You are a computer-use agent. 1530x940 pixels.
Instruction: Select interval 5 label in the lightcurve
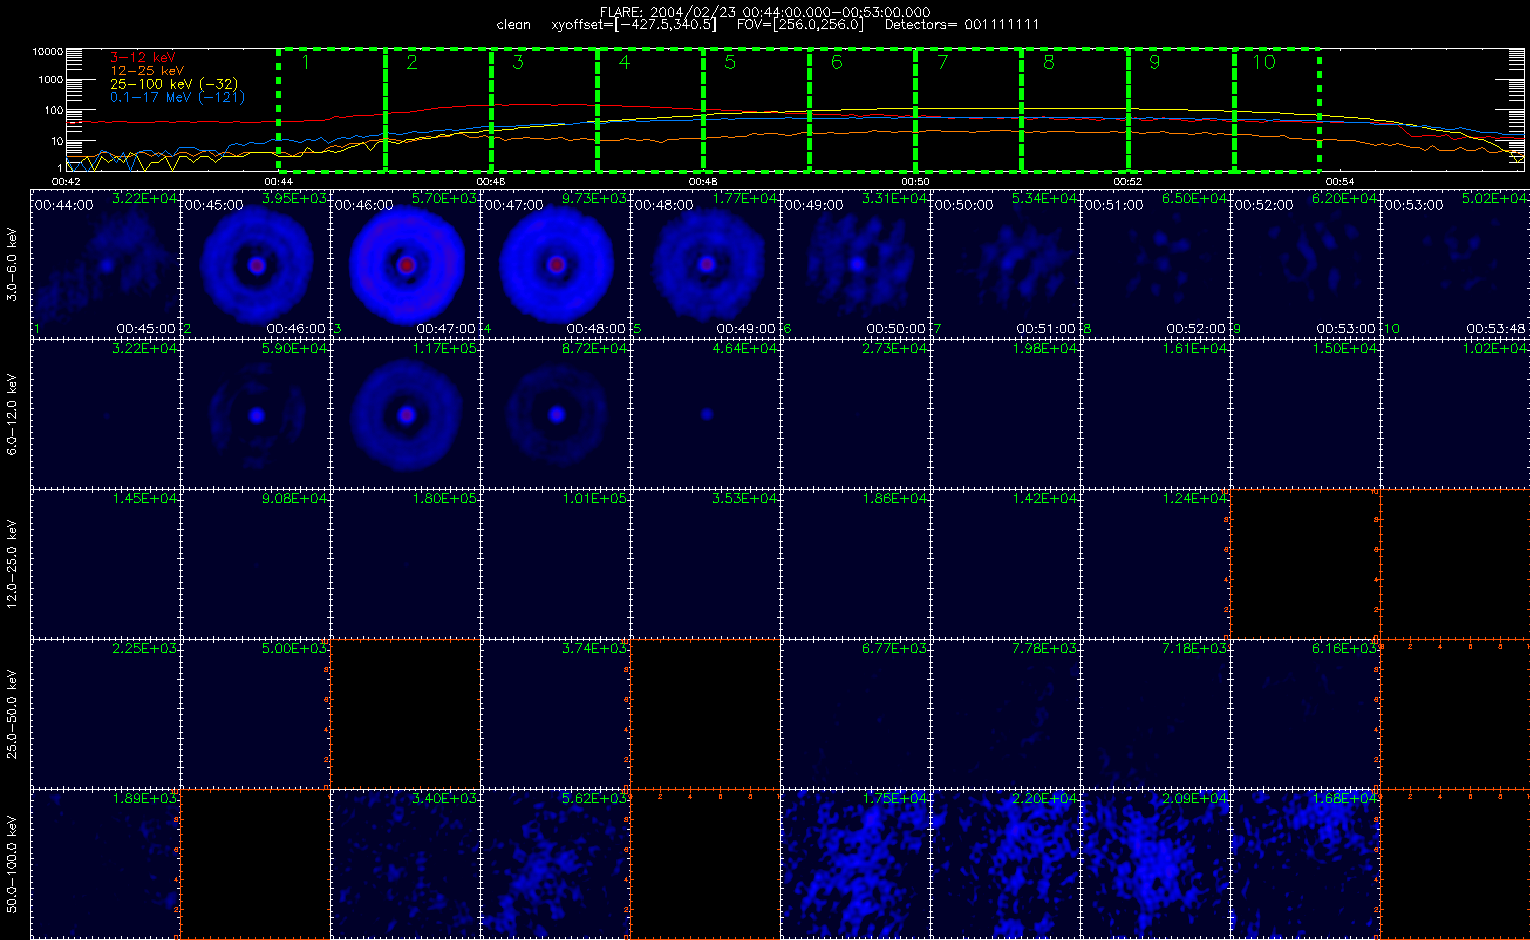click(730, 62)
